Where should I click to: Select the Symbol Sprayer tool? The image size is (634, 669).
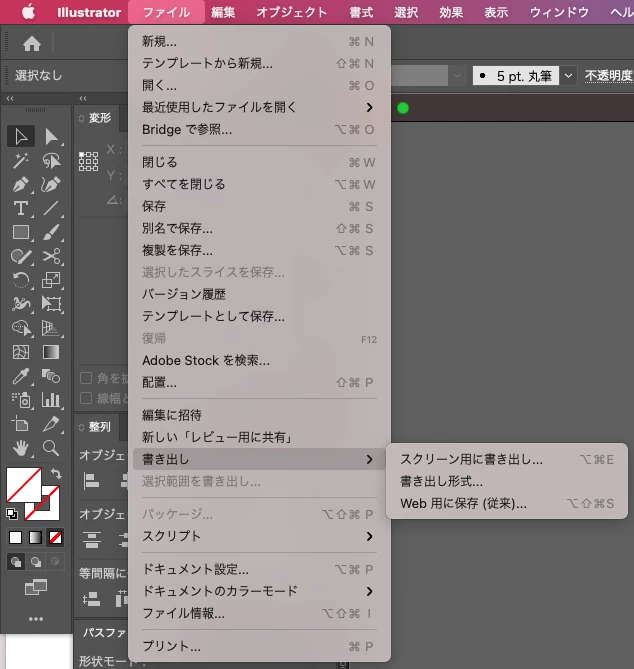20,400
